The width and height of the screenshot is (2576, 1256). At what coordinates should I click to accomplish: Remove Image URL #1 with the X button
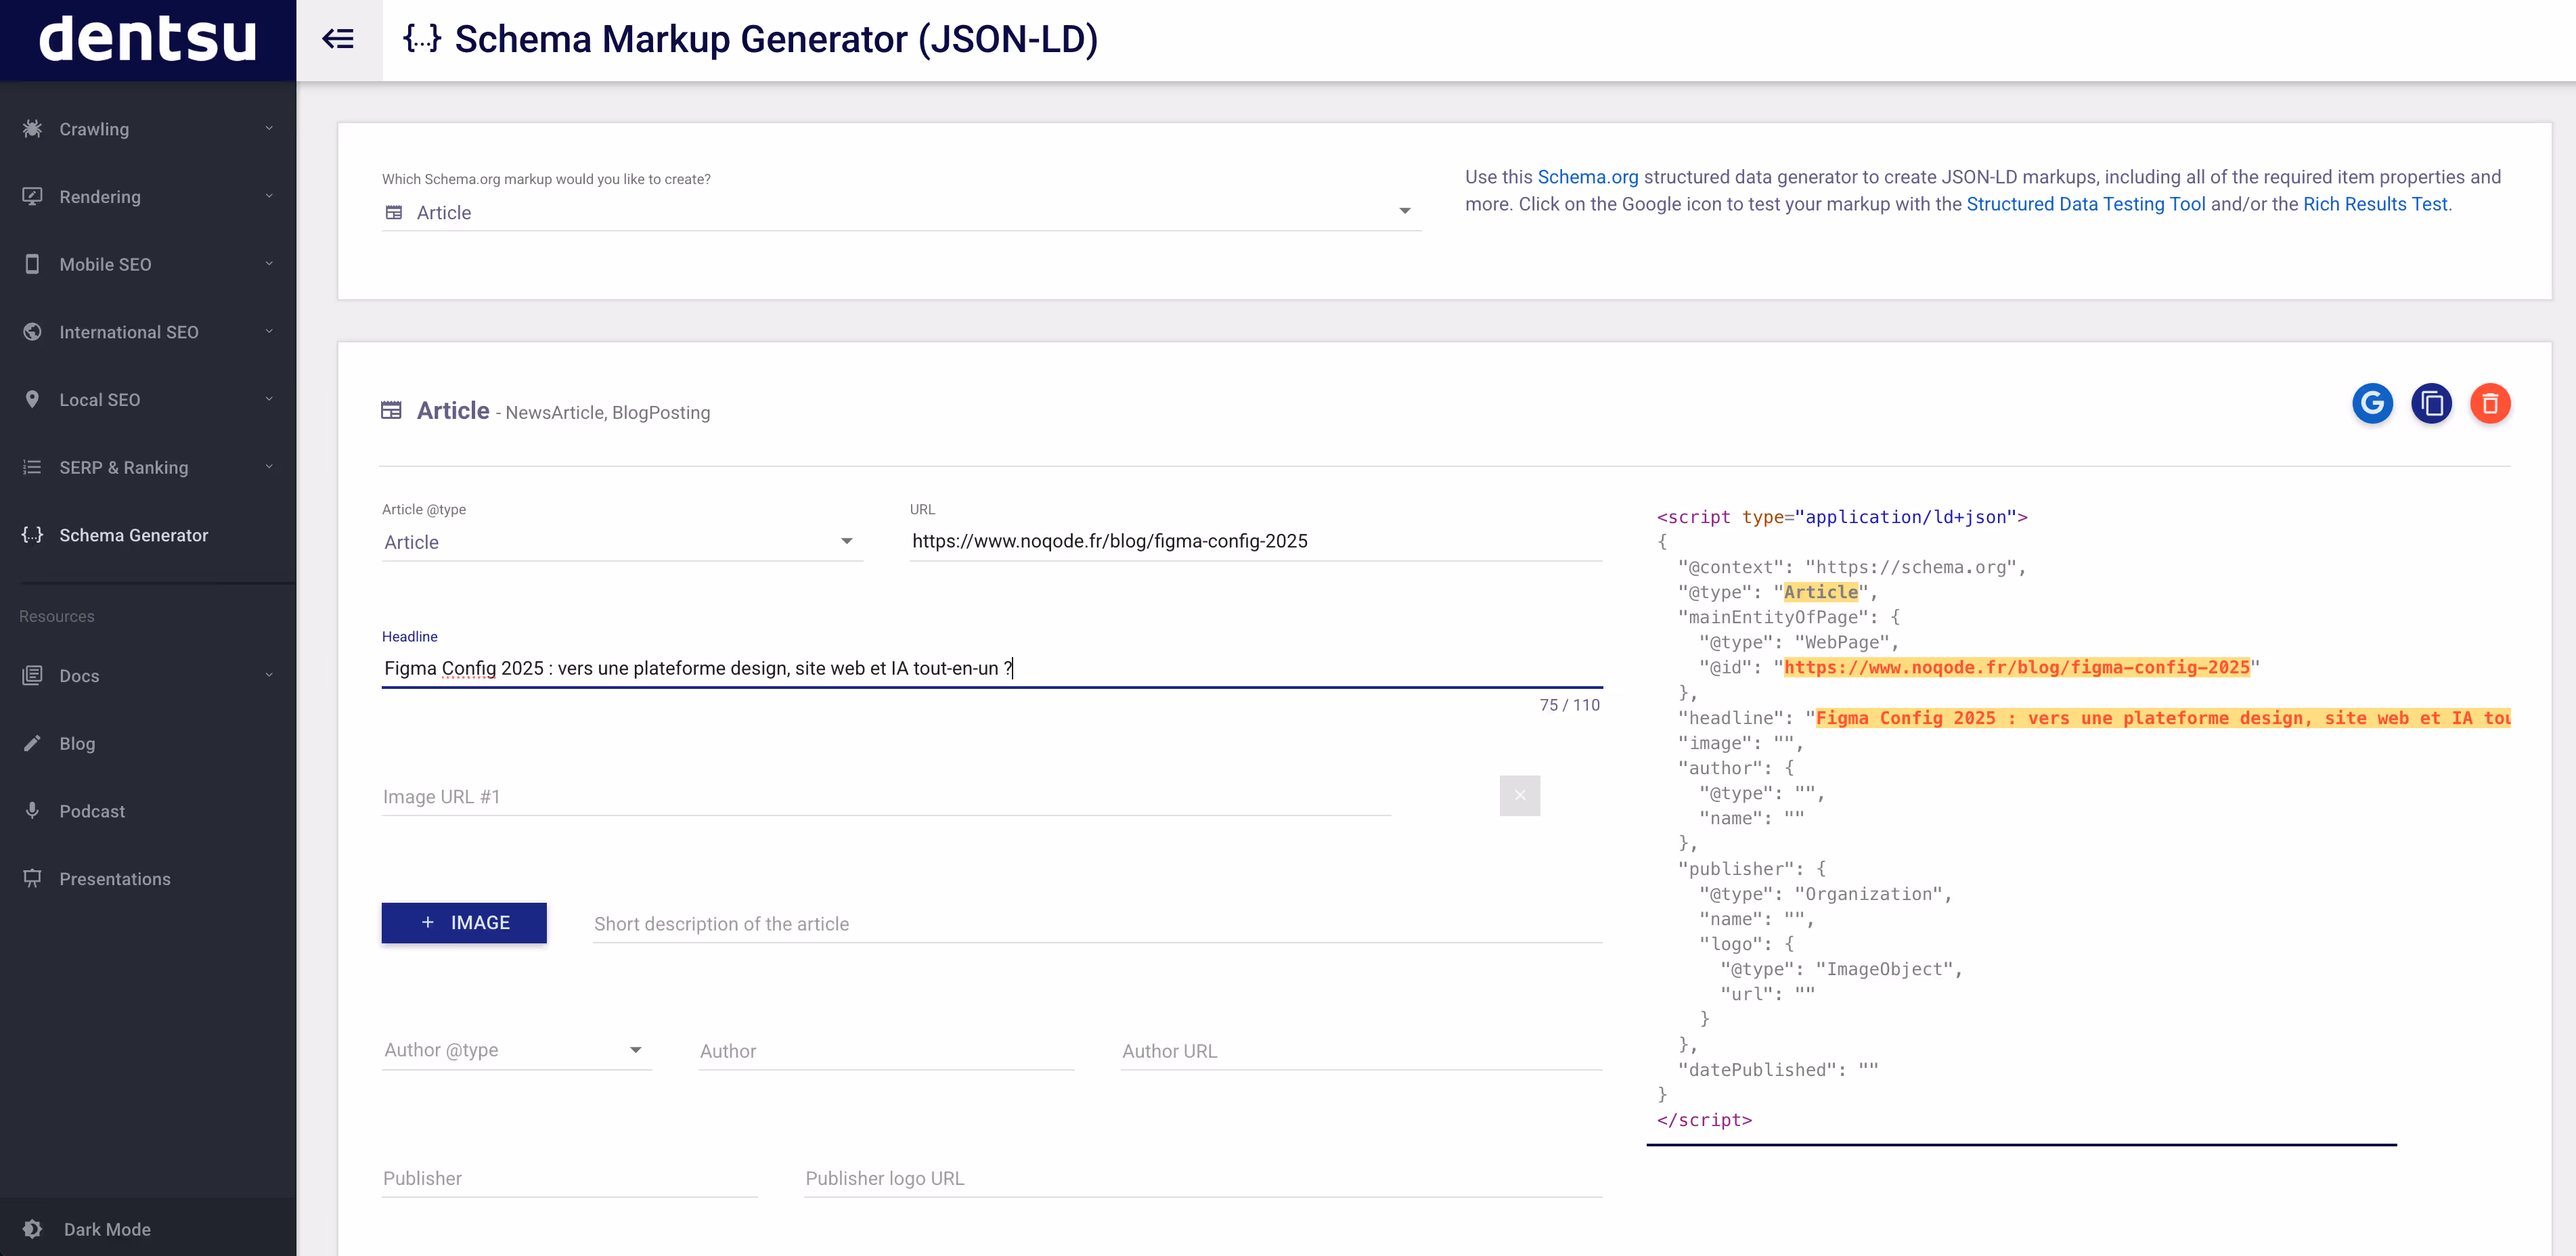coord(1519,795)
